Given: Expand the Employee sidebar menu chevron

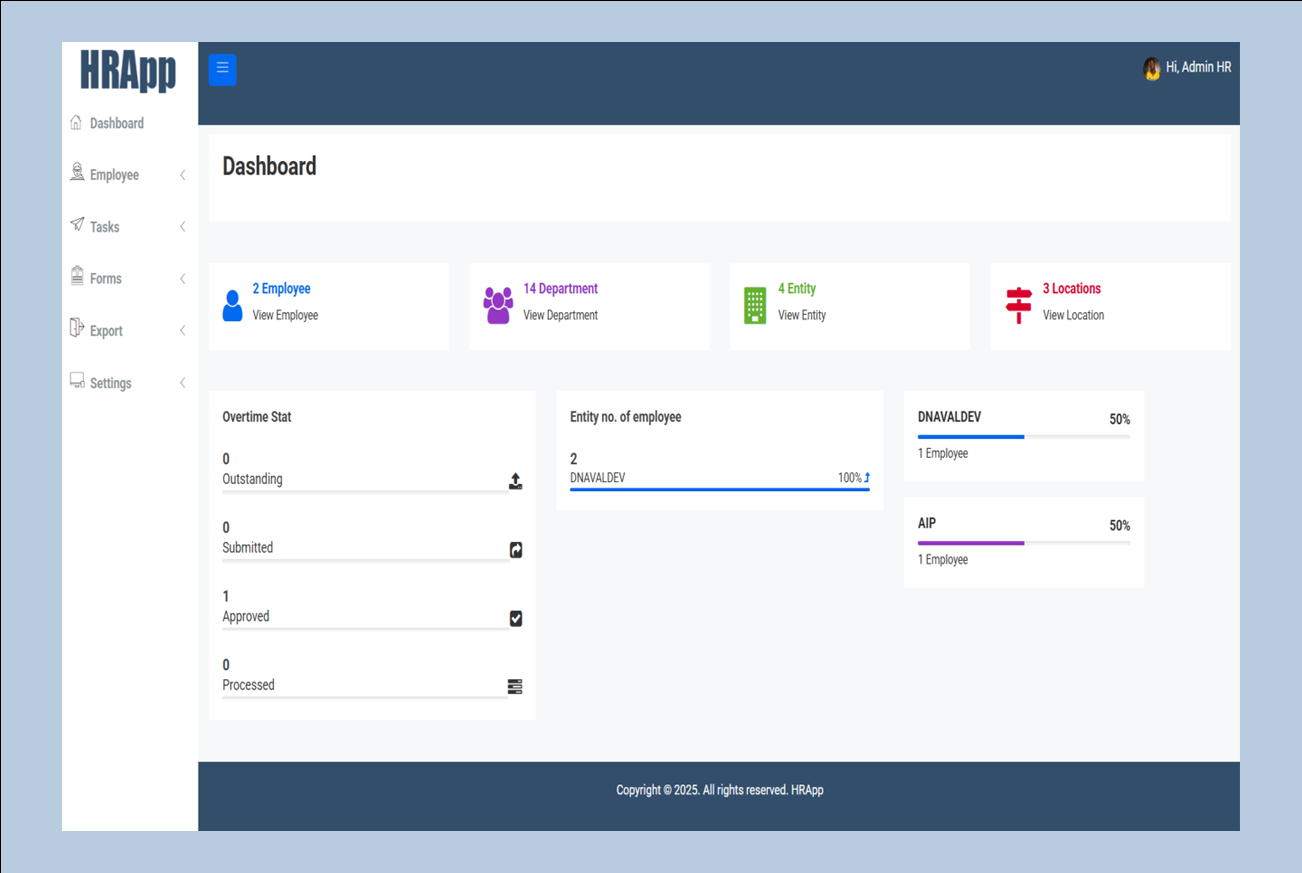Looking at the screenshot, I should tap(182, 175).
